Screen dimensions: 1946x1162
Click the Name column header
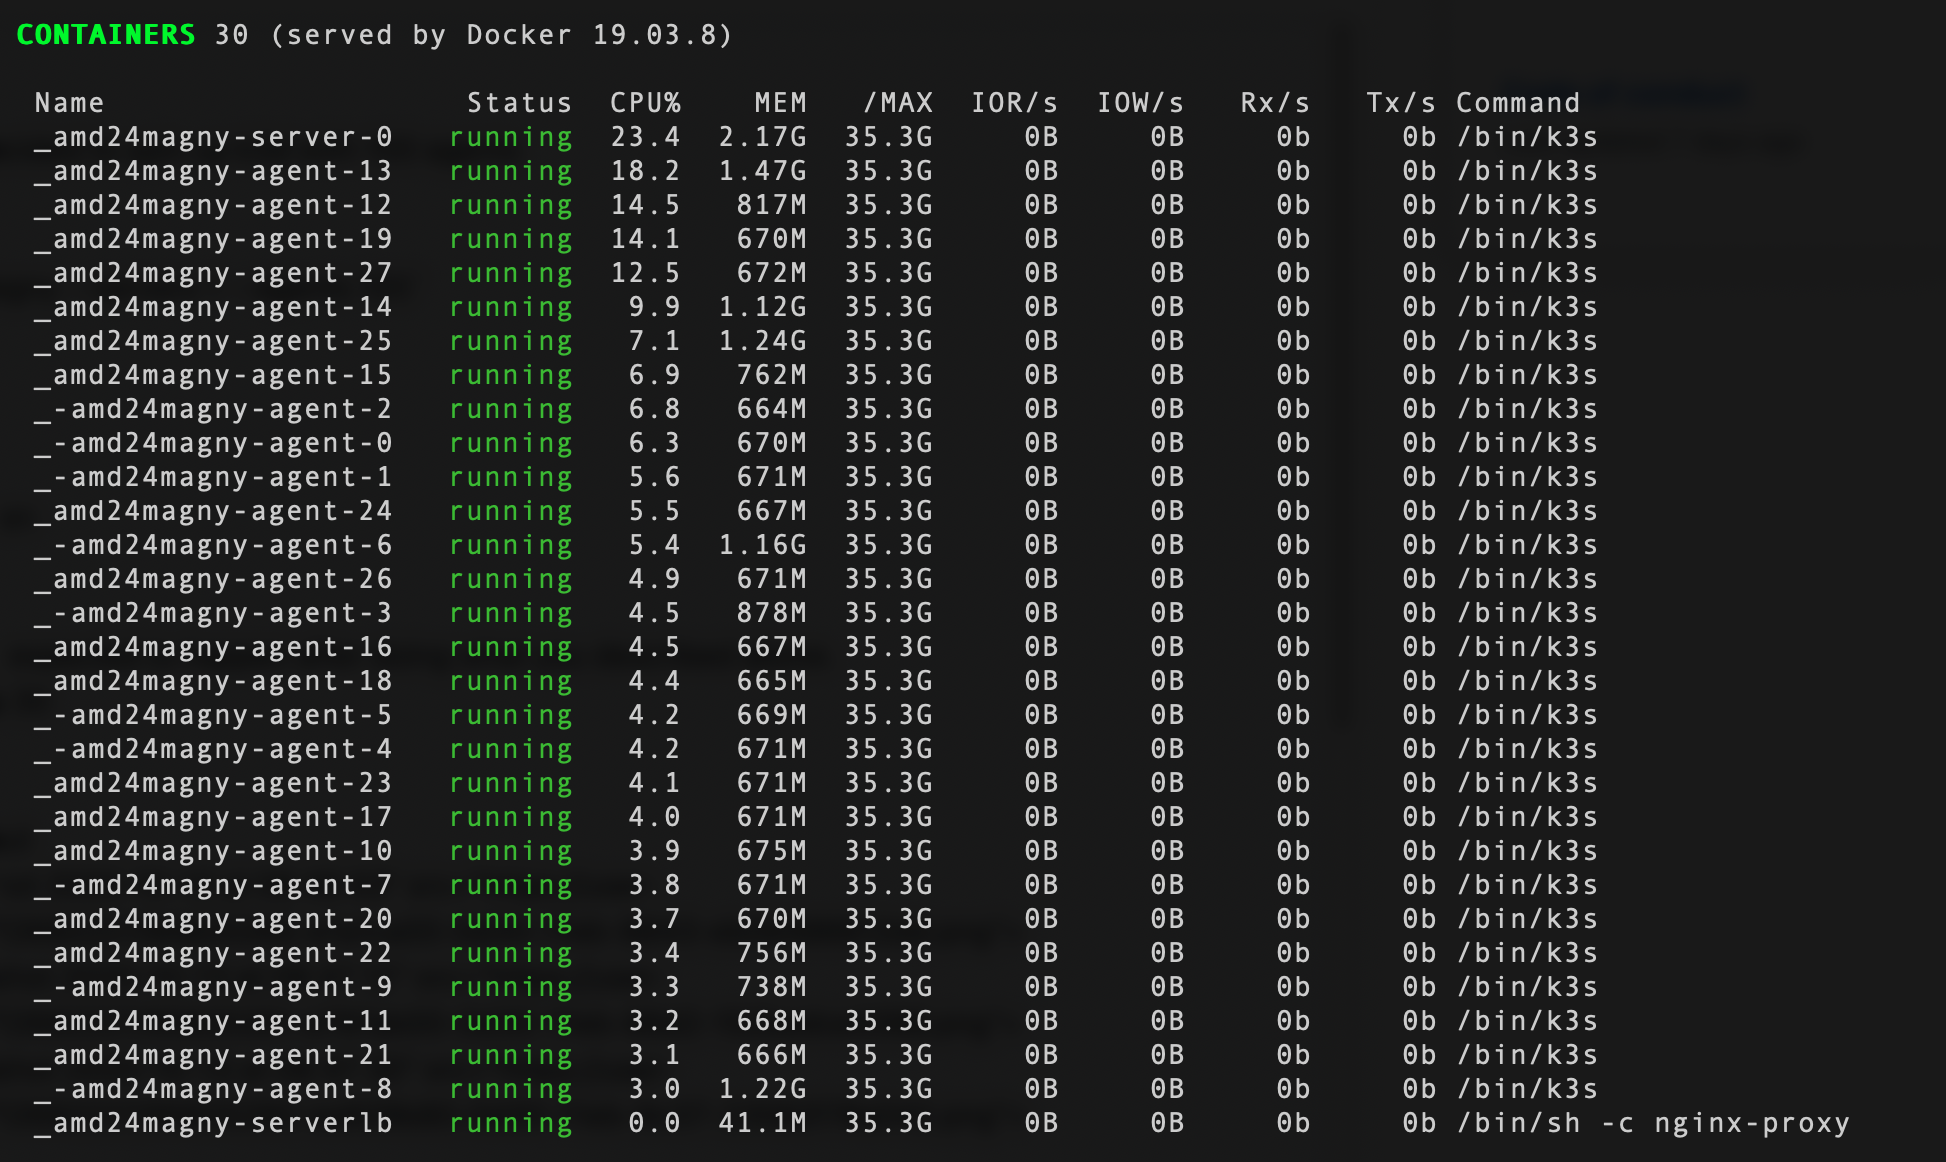point(70,103)
